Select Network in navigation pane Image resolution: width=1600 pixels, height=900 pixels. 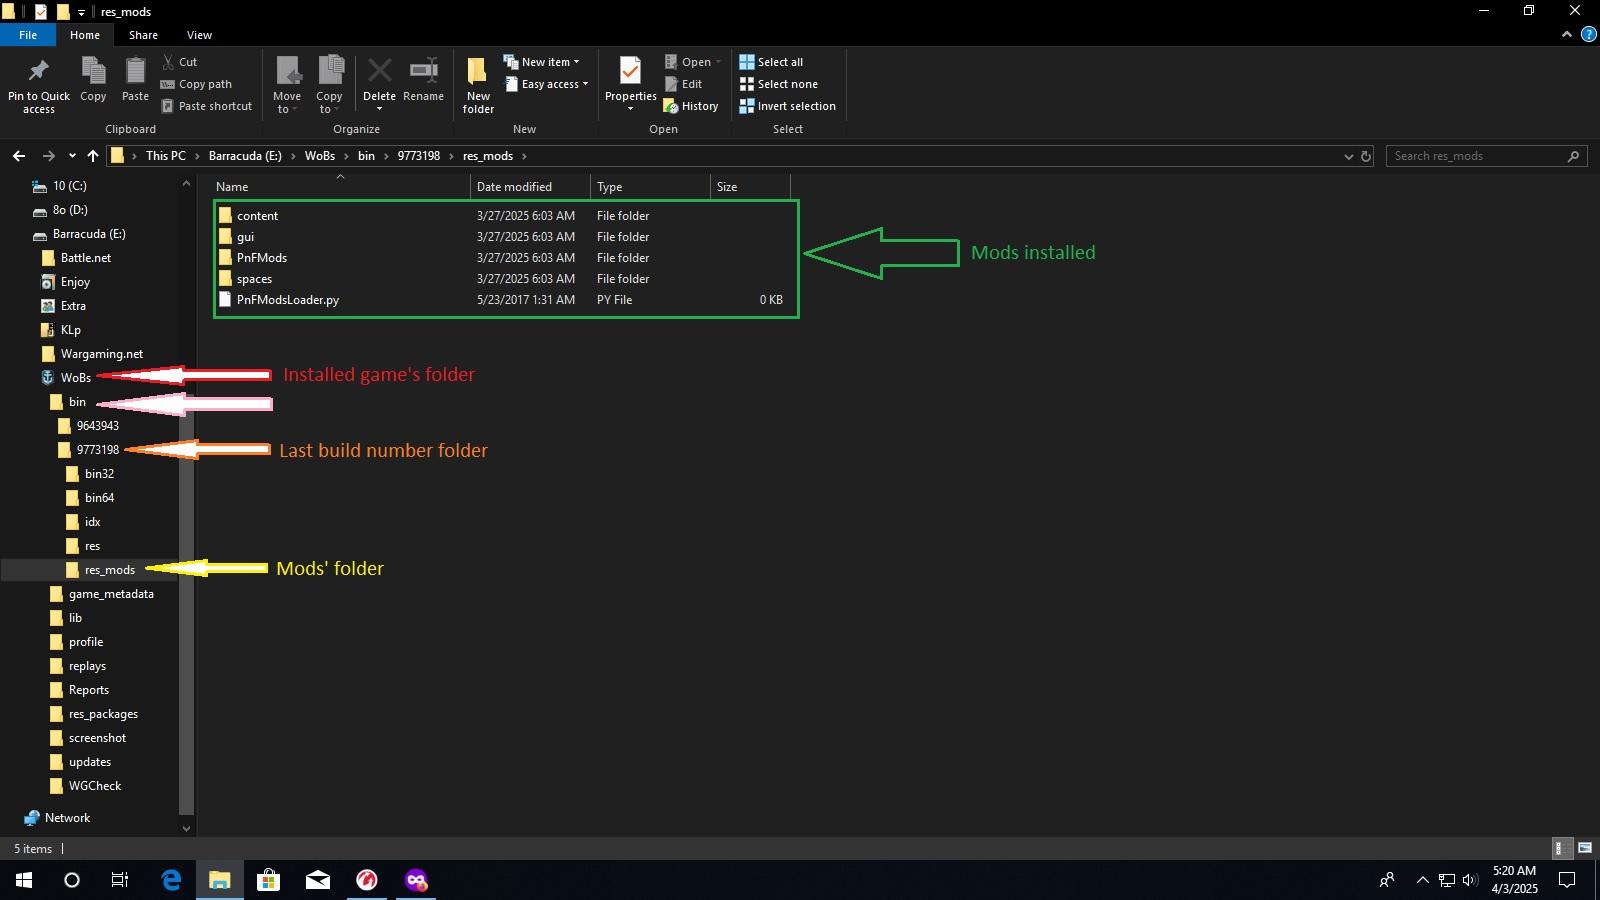[67, 818]
